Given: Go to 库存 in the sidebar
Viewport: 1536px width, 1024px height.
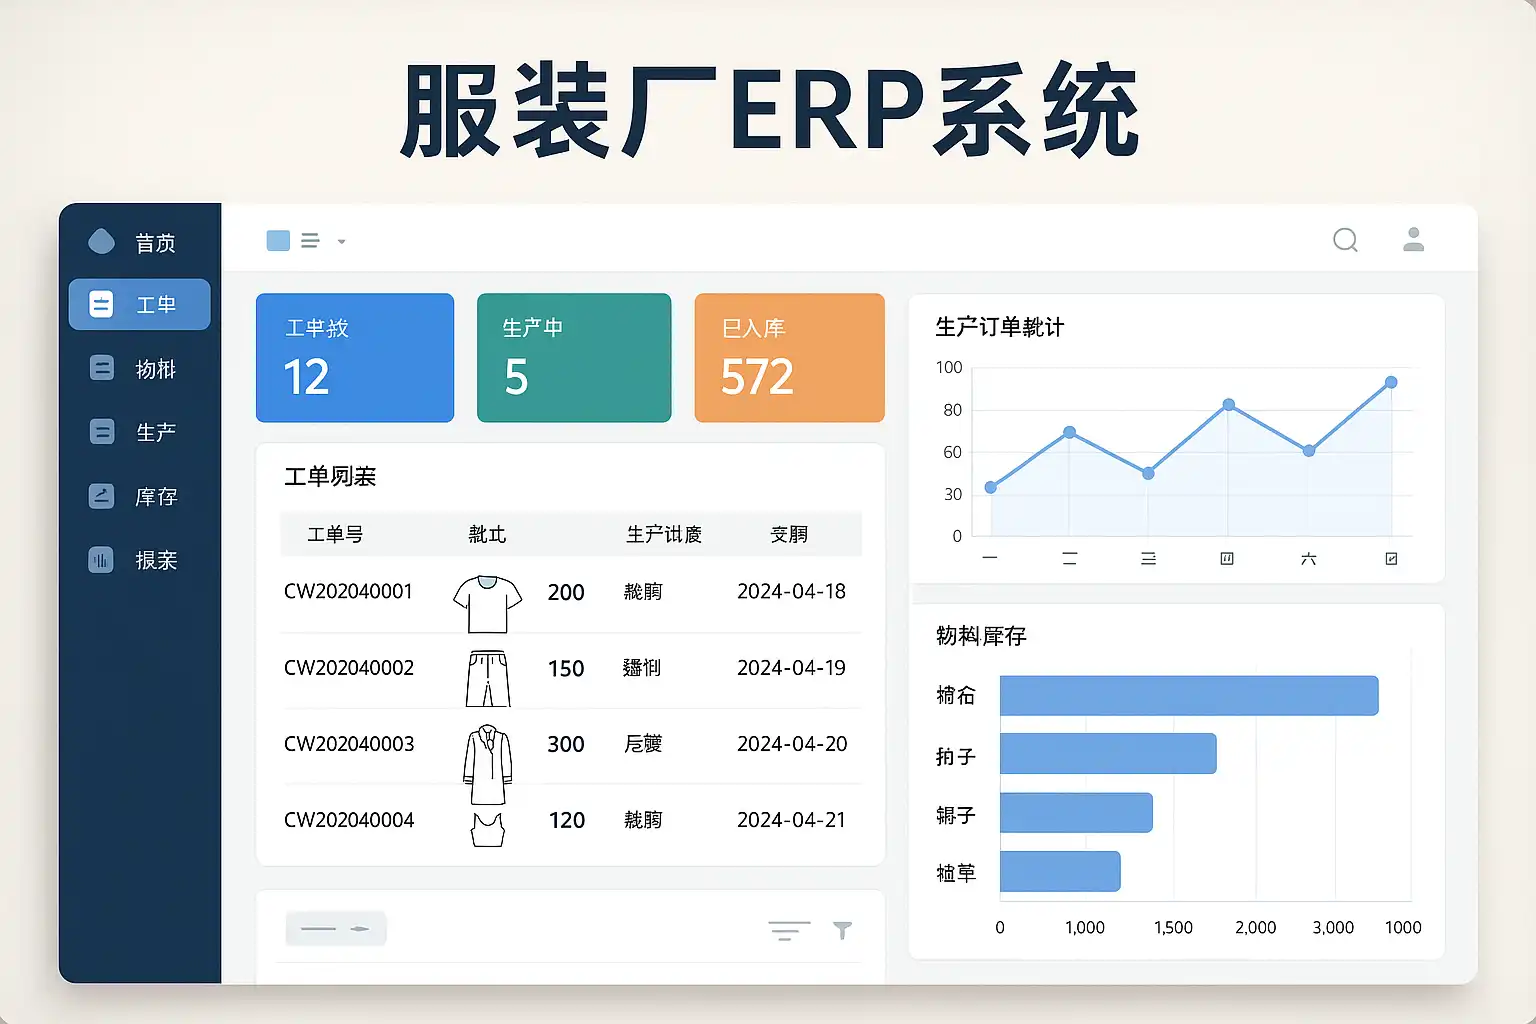Looking at the screenshot, I should coord(140,496).
